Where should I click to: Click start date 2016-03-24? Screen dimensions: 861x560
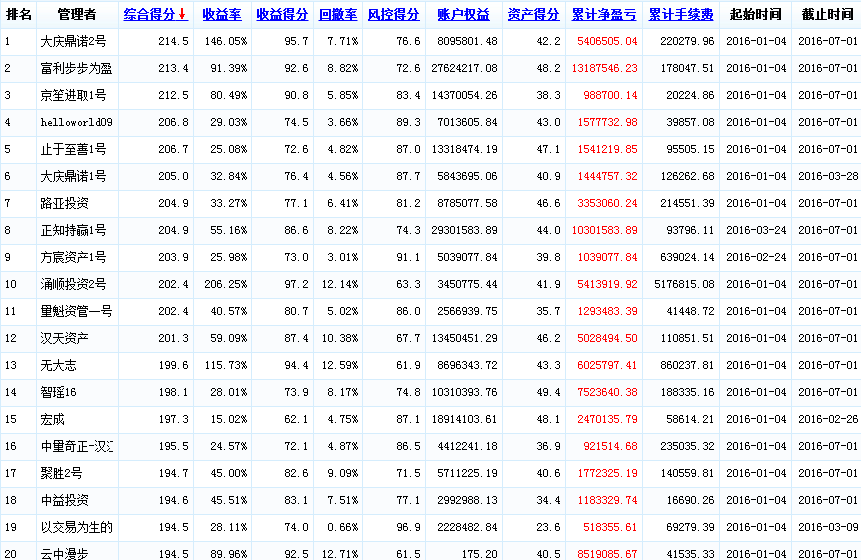point(756,230)
